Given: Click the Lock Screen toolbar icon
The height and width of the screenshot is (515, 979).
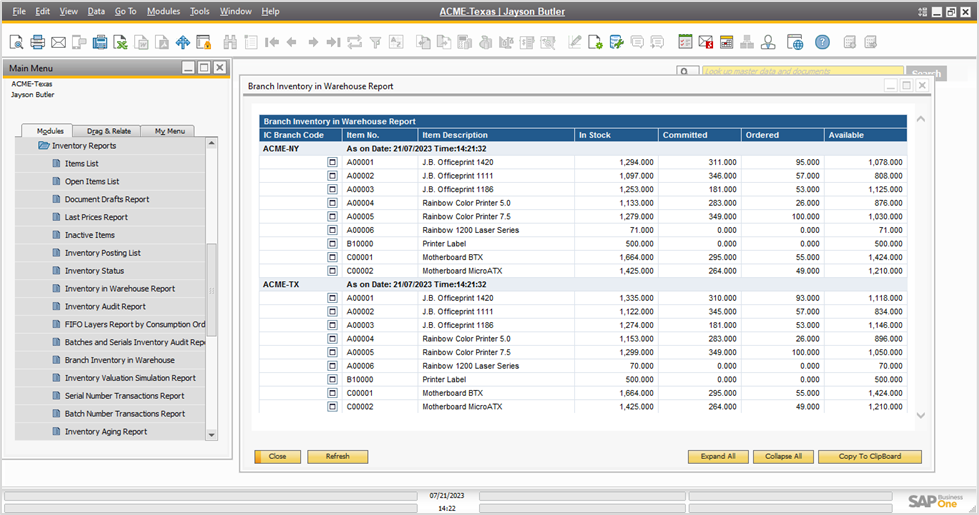Looking at the screenshot, I should pyautogui.click(x=204, y=42).
